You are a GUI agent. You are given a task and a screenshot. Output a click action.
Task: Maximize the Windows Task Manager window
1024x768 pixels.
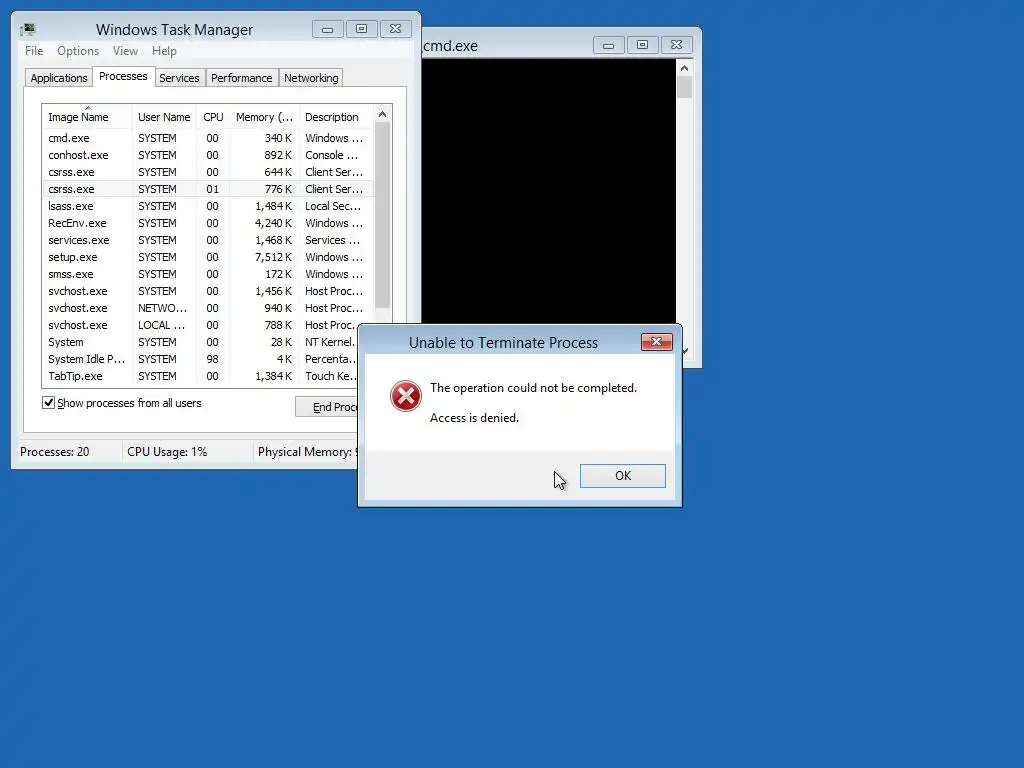point(361,29)
